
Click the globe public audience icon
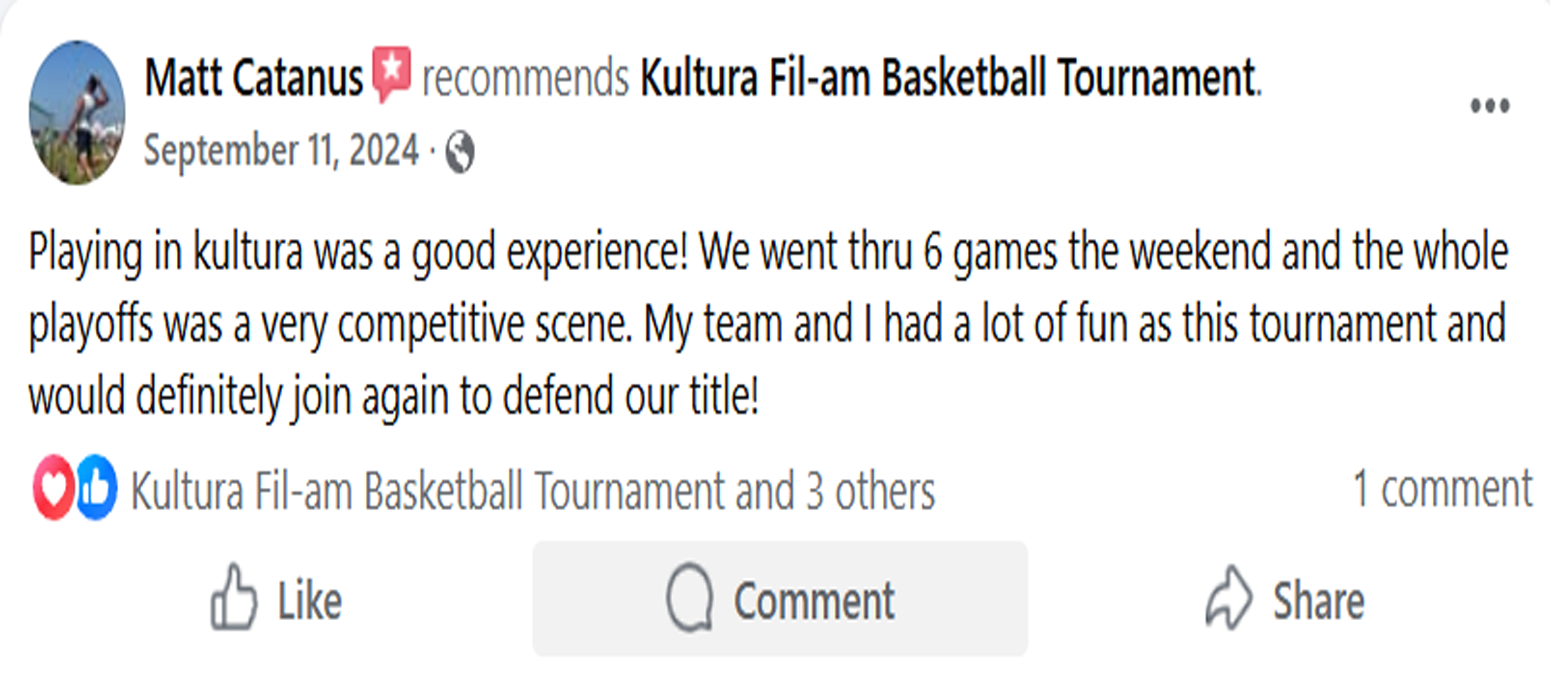461,149
